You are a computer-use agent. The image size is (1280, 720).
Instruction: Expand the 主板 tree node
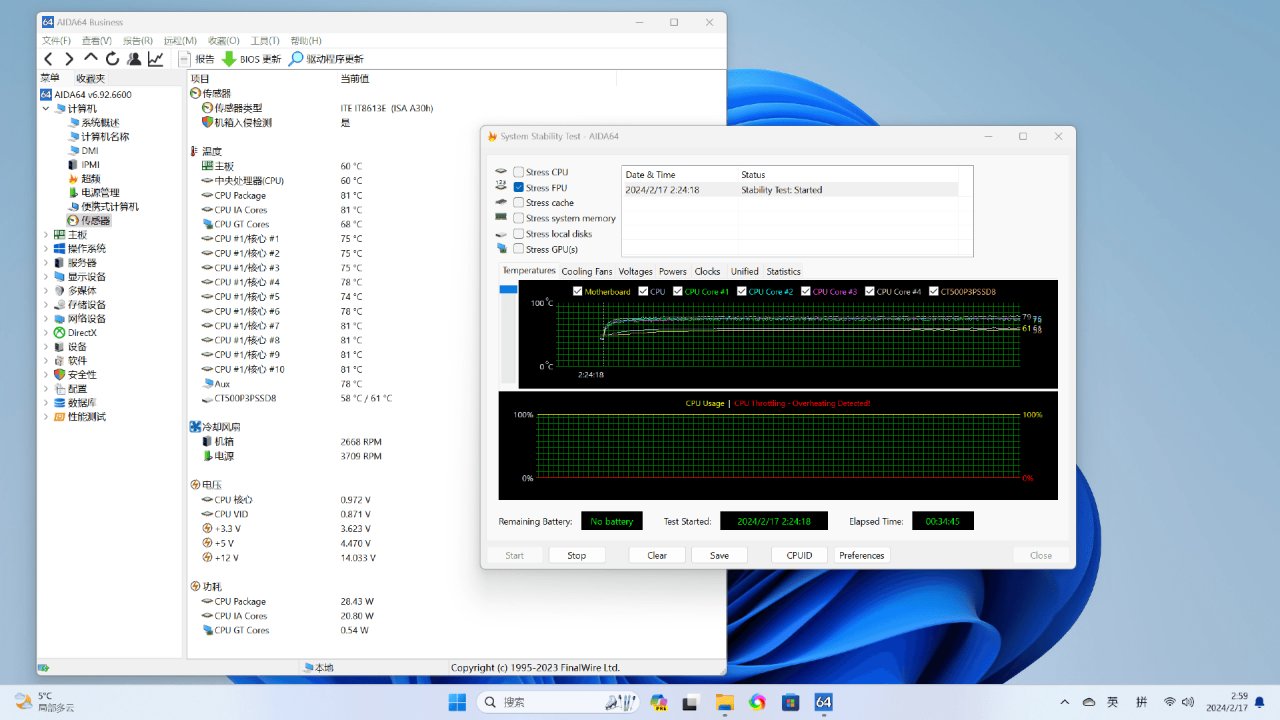pyautogui.click(x=46, y=234)
